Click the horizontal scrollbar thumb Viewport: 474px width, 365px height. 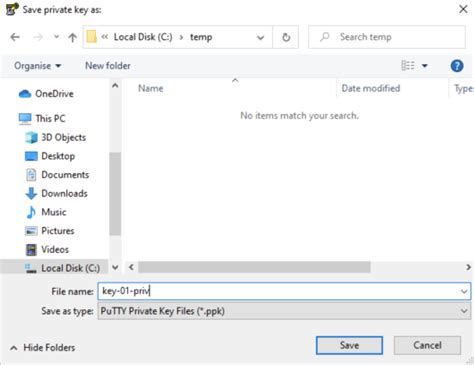pyautogui.click(x=254, y=267)
